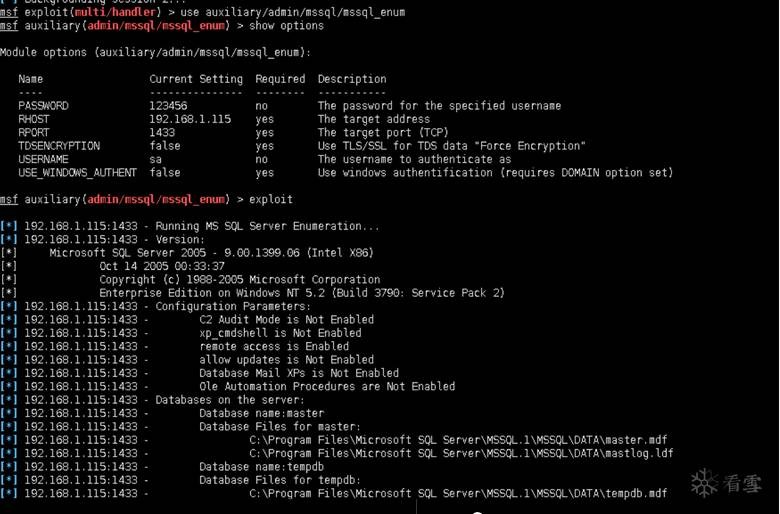Click the 'Running MS SQL Server Enumeration' line
The width and height of the screenshot is (780, 514).
pos(267,226)
